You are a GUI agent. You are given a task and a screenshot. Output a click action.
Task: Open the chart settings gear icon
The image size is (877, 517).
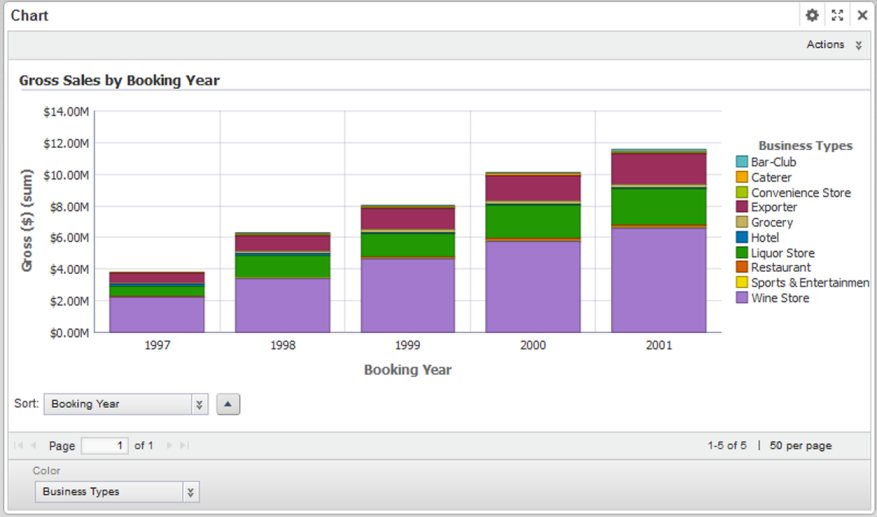click(812, 15)
